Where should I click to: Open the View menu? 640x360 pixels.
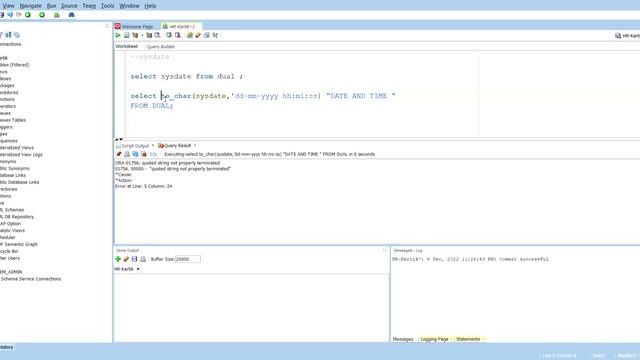click(8, 6)
